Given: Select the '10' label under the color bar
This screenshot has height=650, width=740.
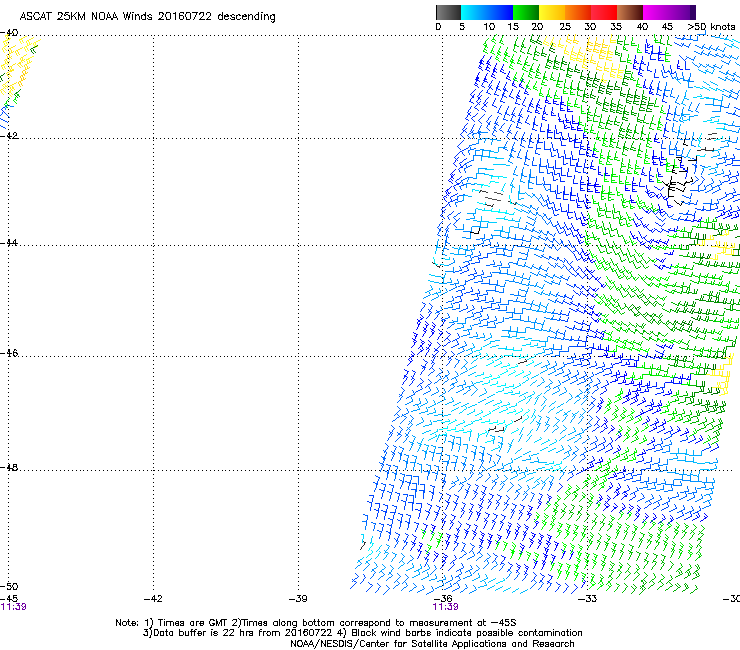Looking at the screenshot, I should [489, 27].
